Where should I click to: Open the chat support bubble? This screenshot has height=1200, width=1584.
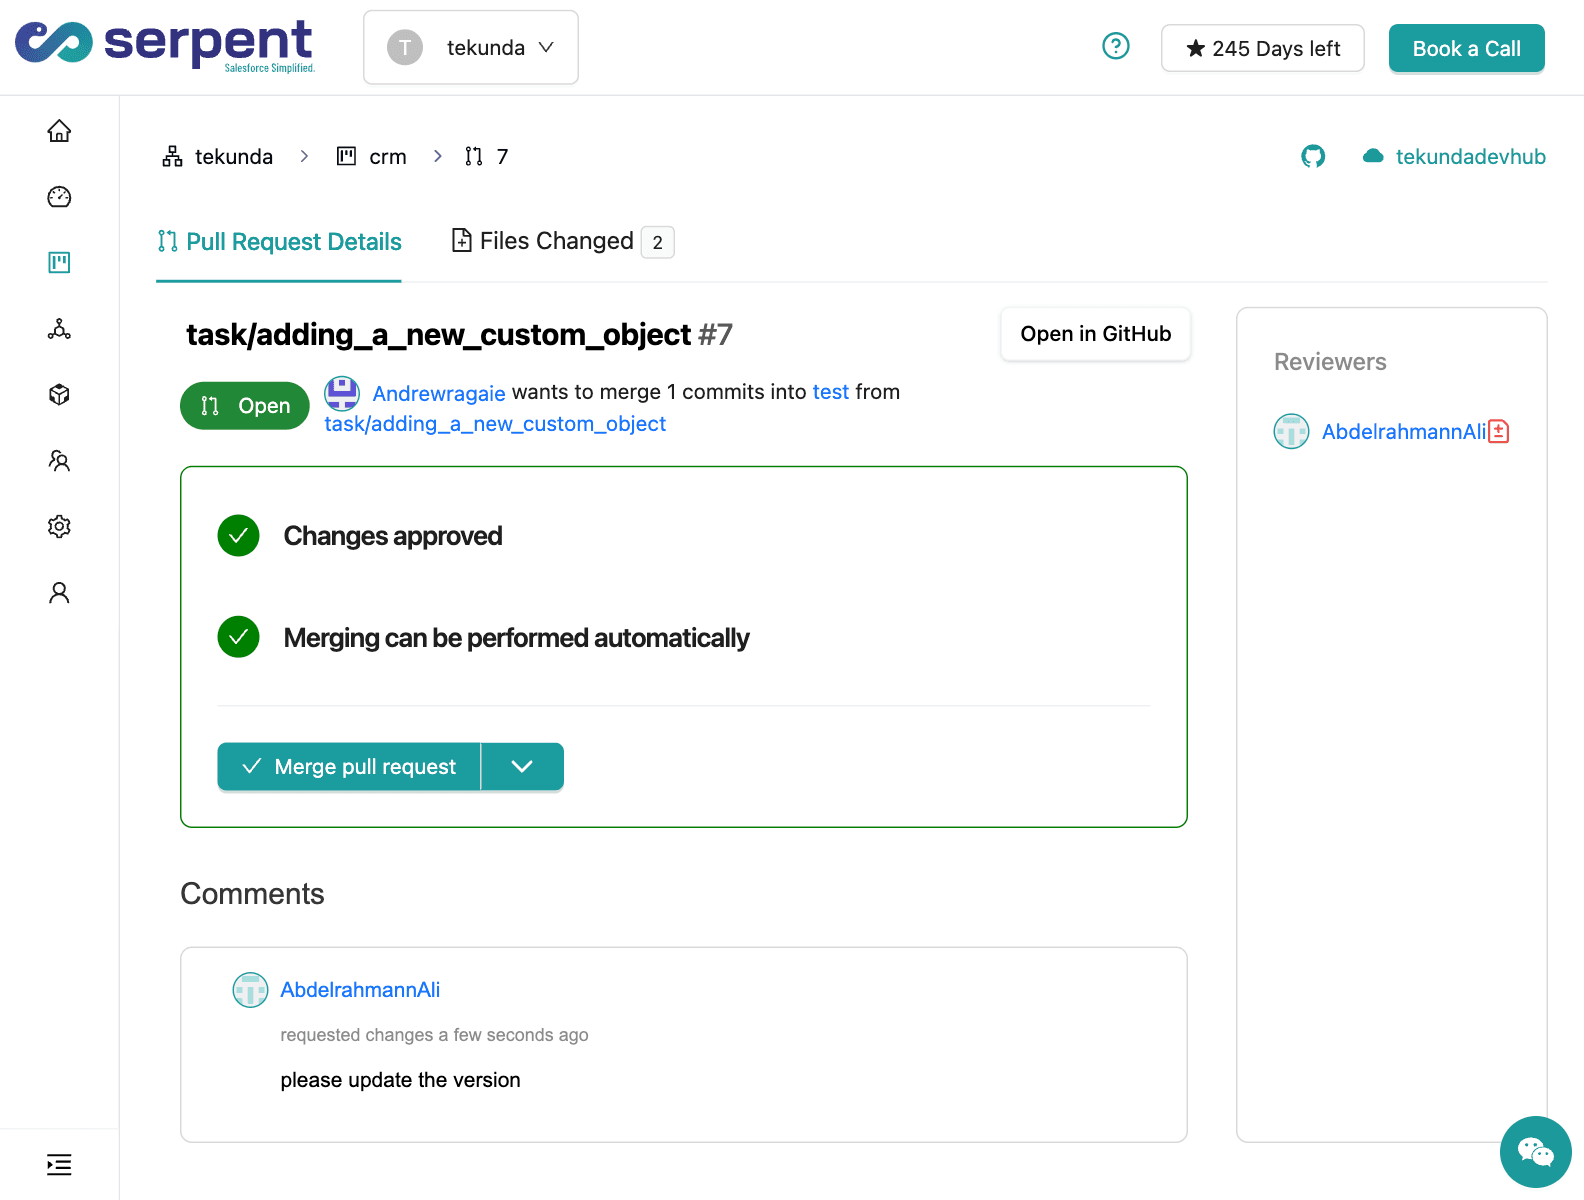[x=1535, y=1152]
